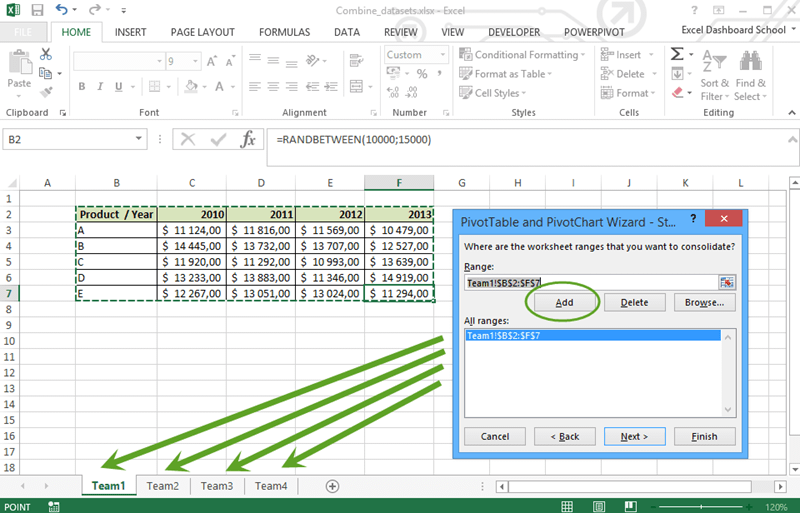Open the Borders dropdown arrow
The image size is (800, 513).
[168, 87]
